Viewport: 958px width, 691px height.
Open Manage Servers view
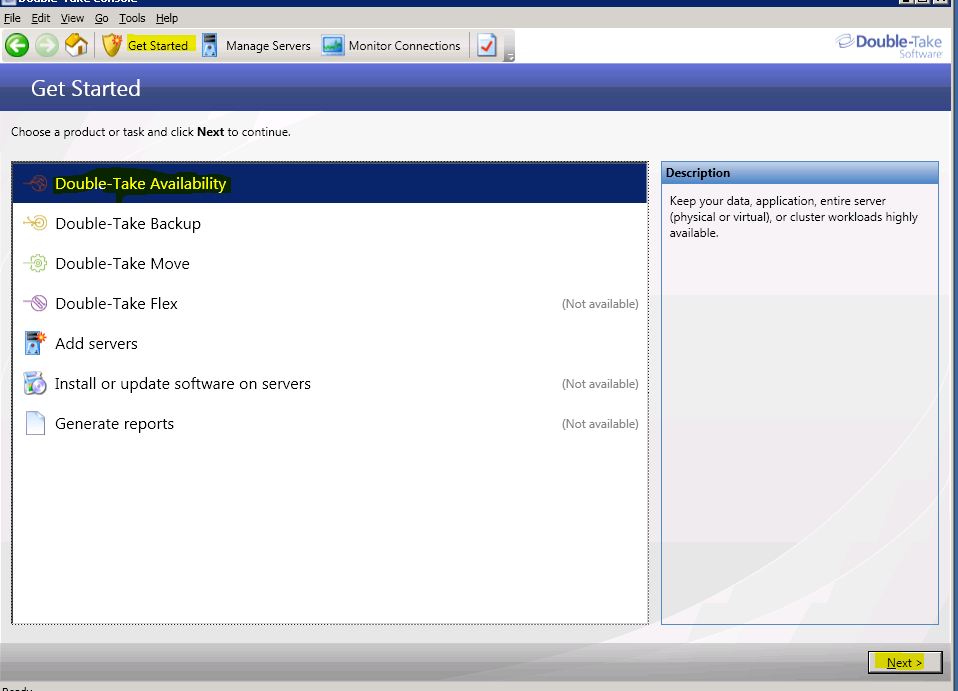click(268, 46)
